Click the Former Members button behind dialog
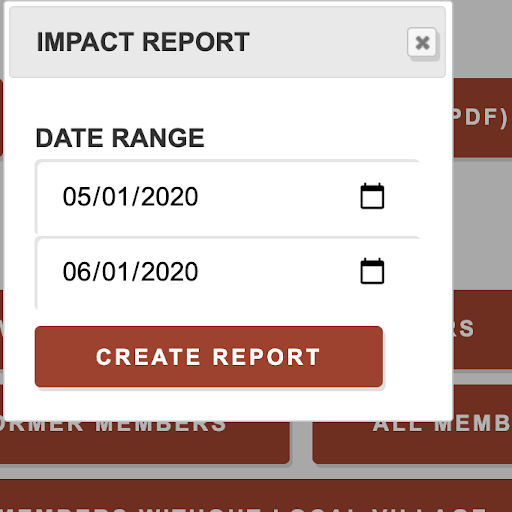 145,443
